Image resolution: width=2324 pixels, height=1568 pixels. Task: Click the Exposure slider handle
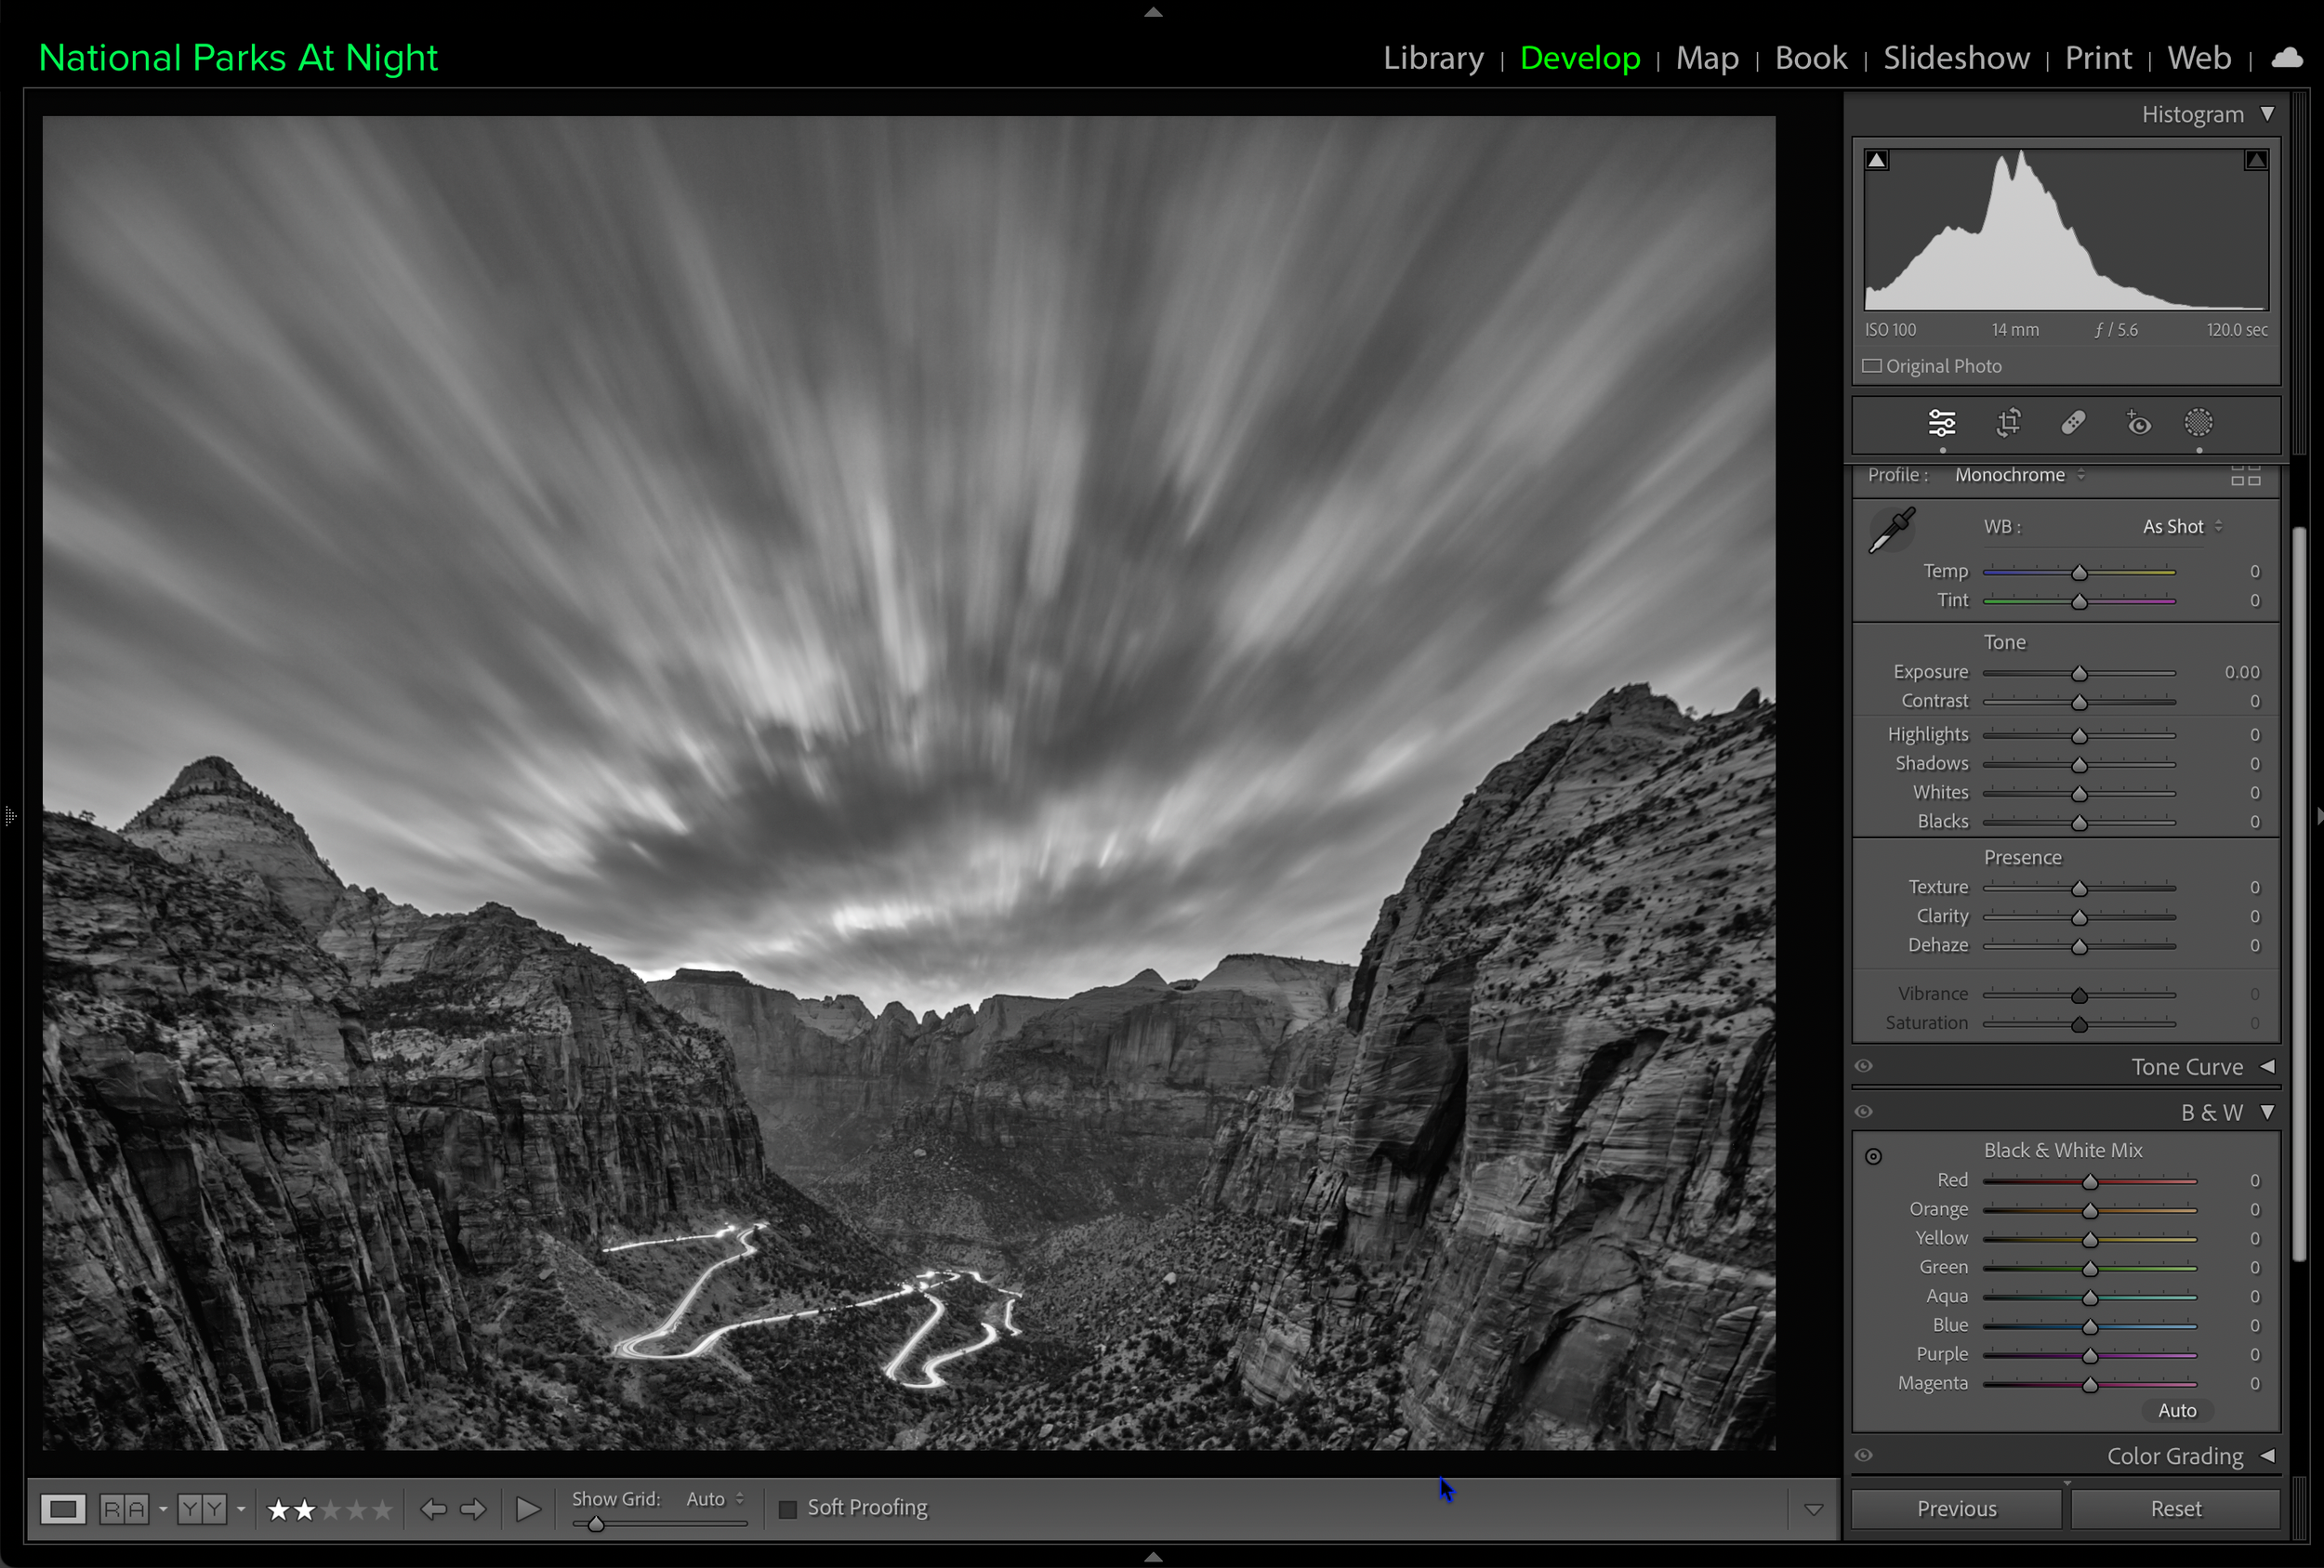coord(2079,673)
